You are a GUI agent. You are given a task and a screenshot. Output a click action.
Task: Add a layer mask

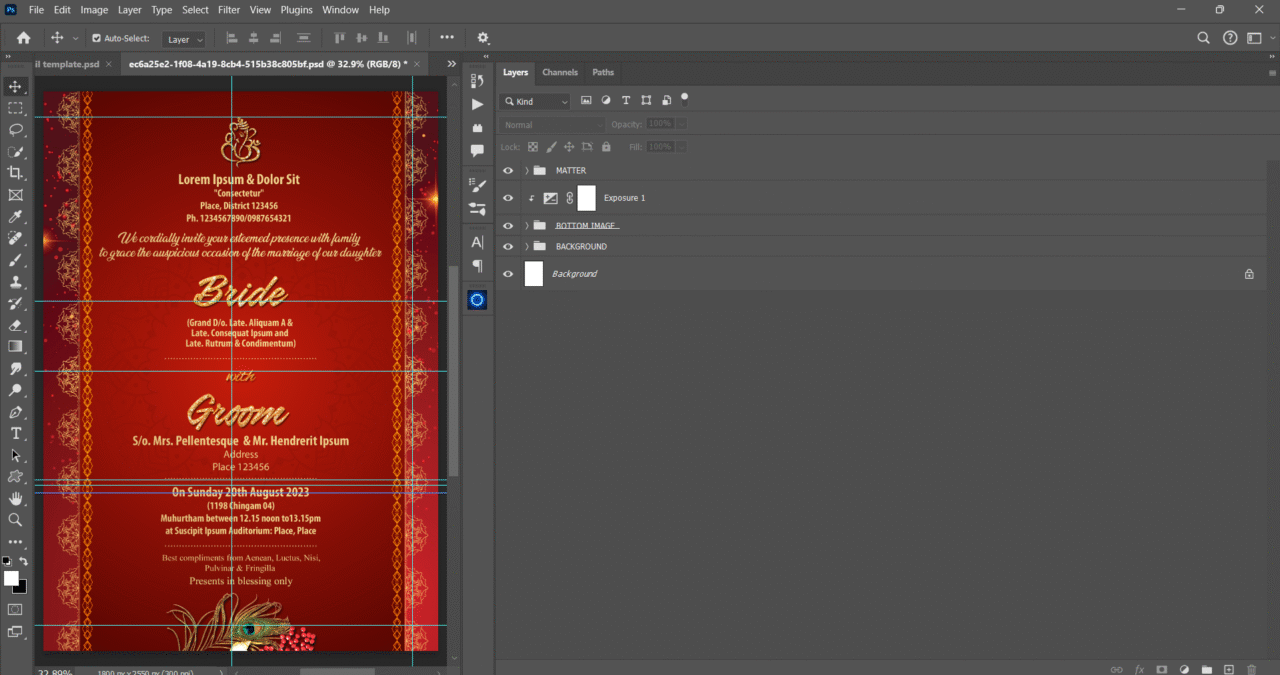(x=1161, y=669)
